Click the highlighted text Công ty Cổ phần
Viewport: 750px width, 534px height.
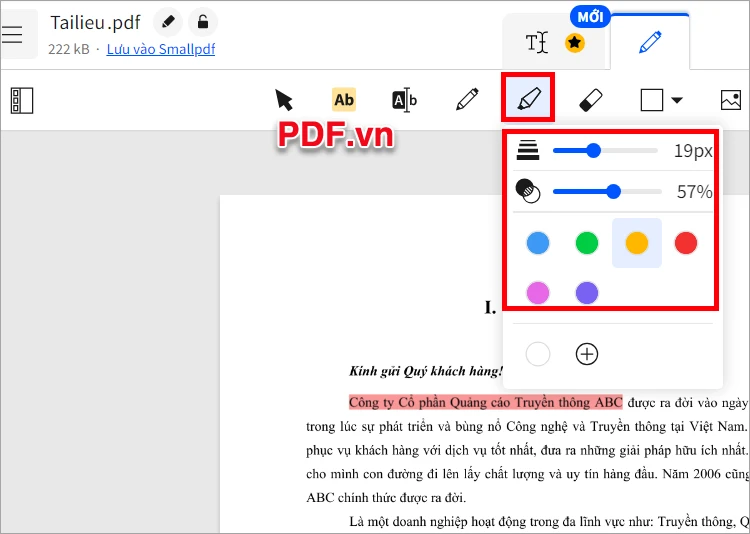tap(485, 402)
